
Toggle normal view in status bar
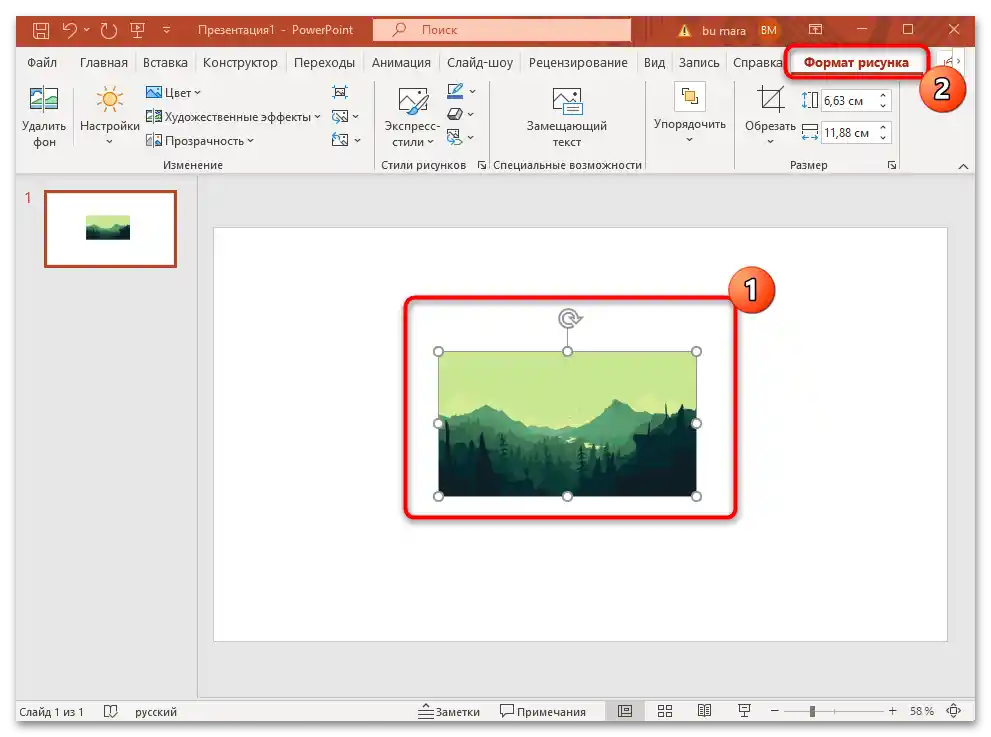(625, 711)
